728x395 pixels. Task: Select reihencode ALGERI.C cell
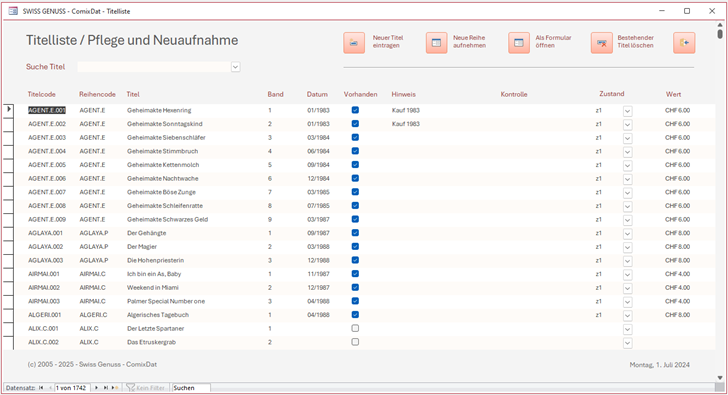click(x=93, y=315)
